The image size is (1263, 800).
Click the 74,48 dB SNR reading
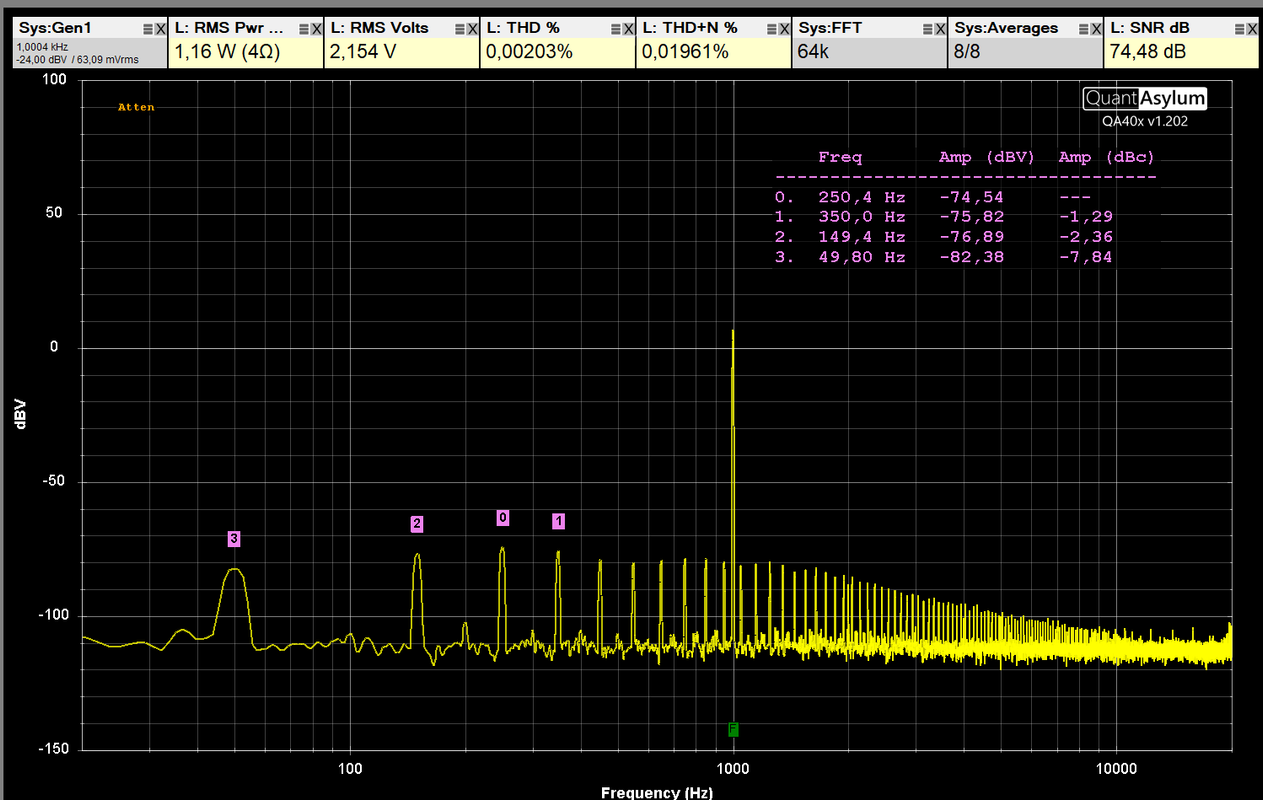[1148, 51]
